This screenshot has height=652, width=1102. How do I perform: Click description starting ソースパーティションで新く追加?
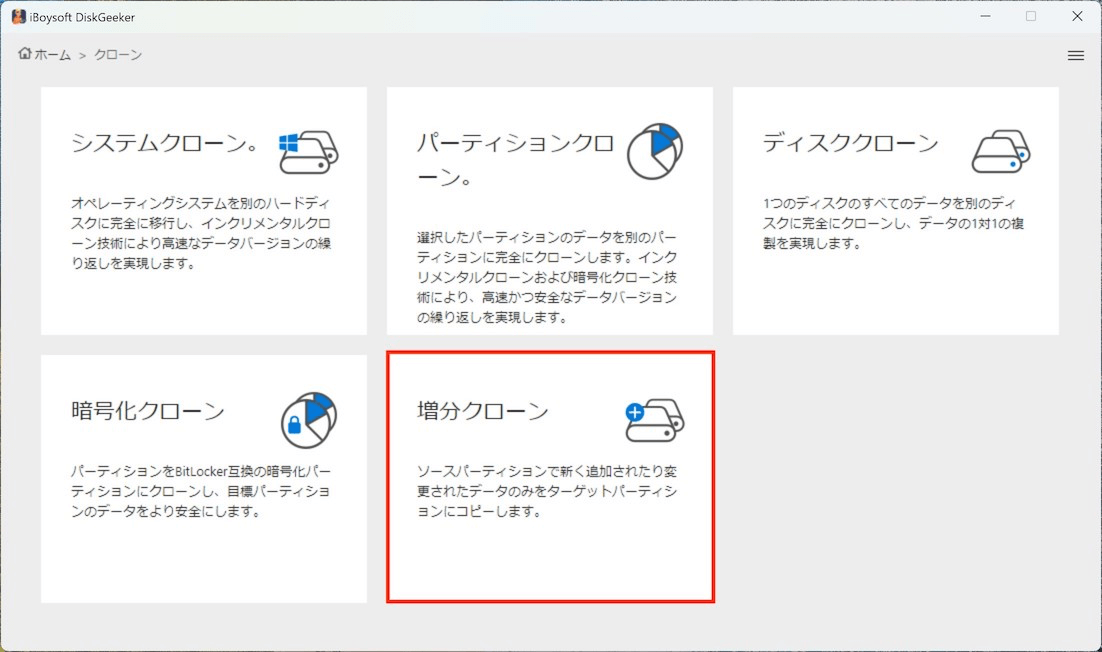547,491
